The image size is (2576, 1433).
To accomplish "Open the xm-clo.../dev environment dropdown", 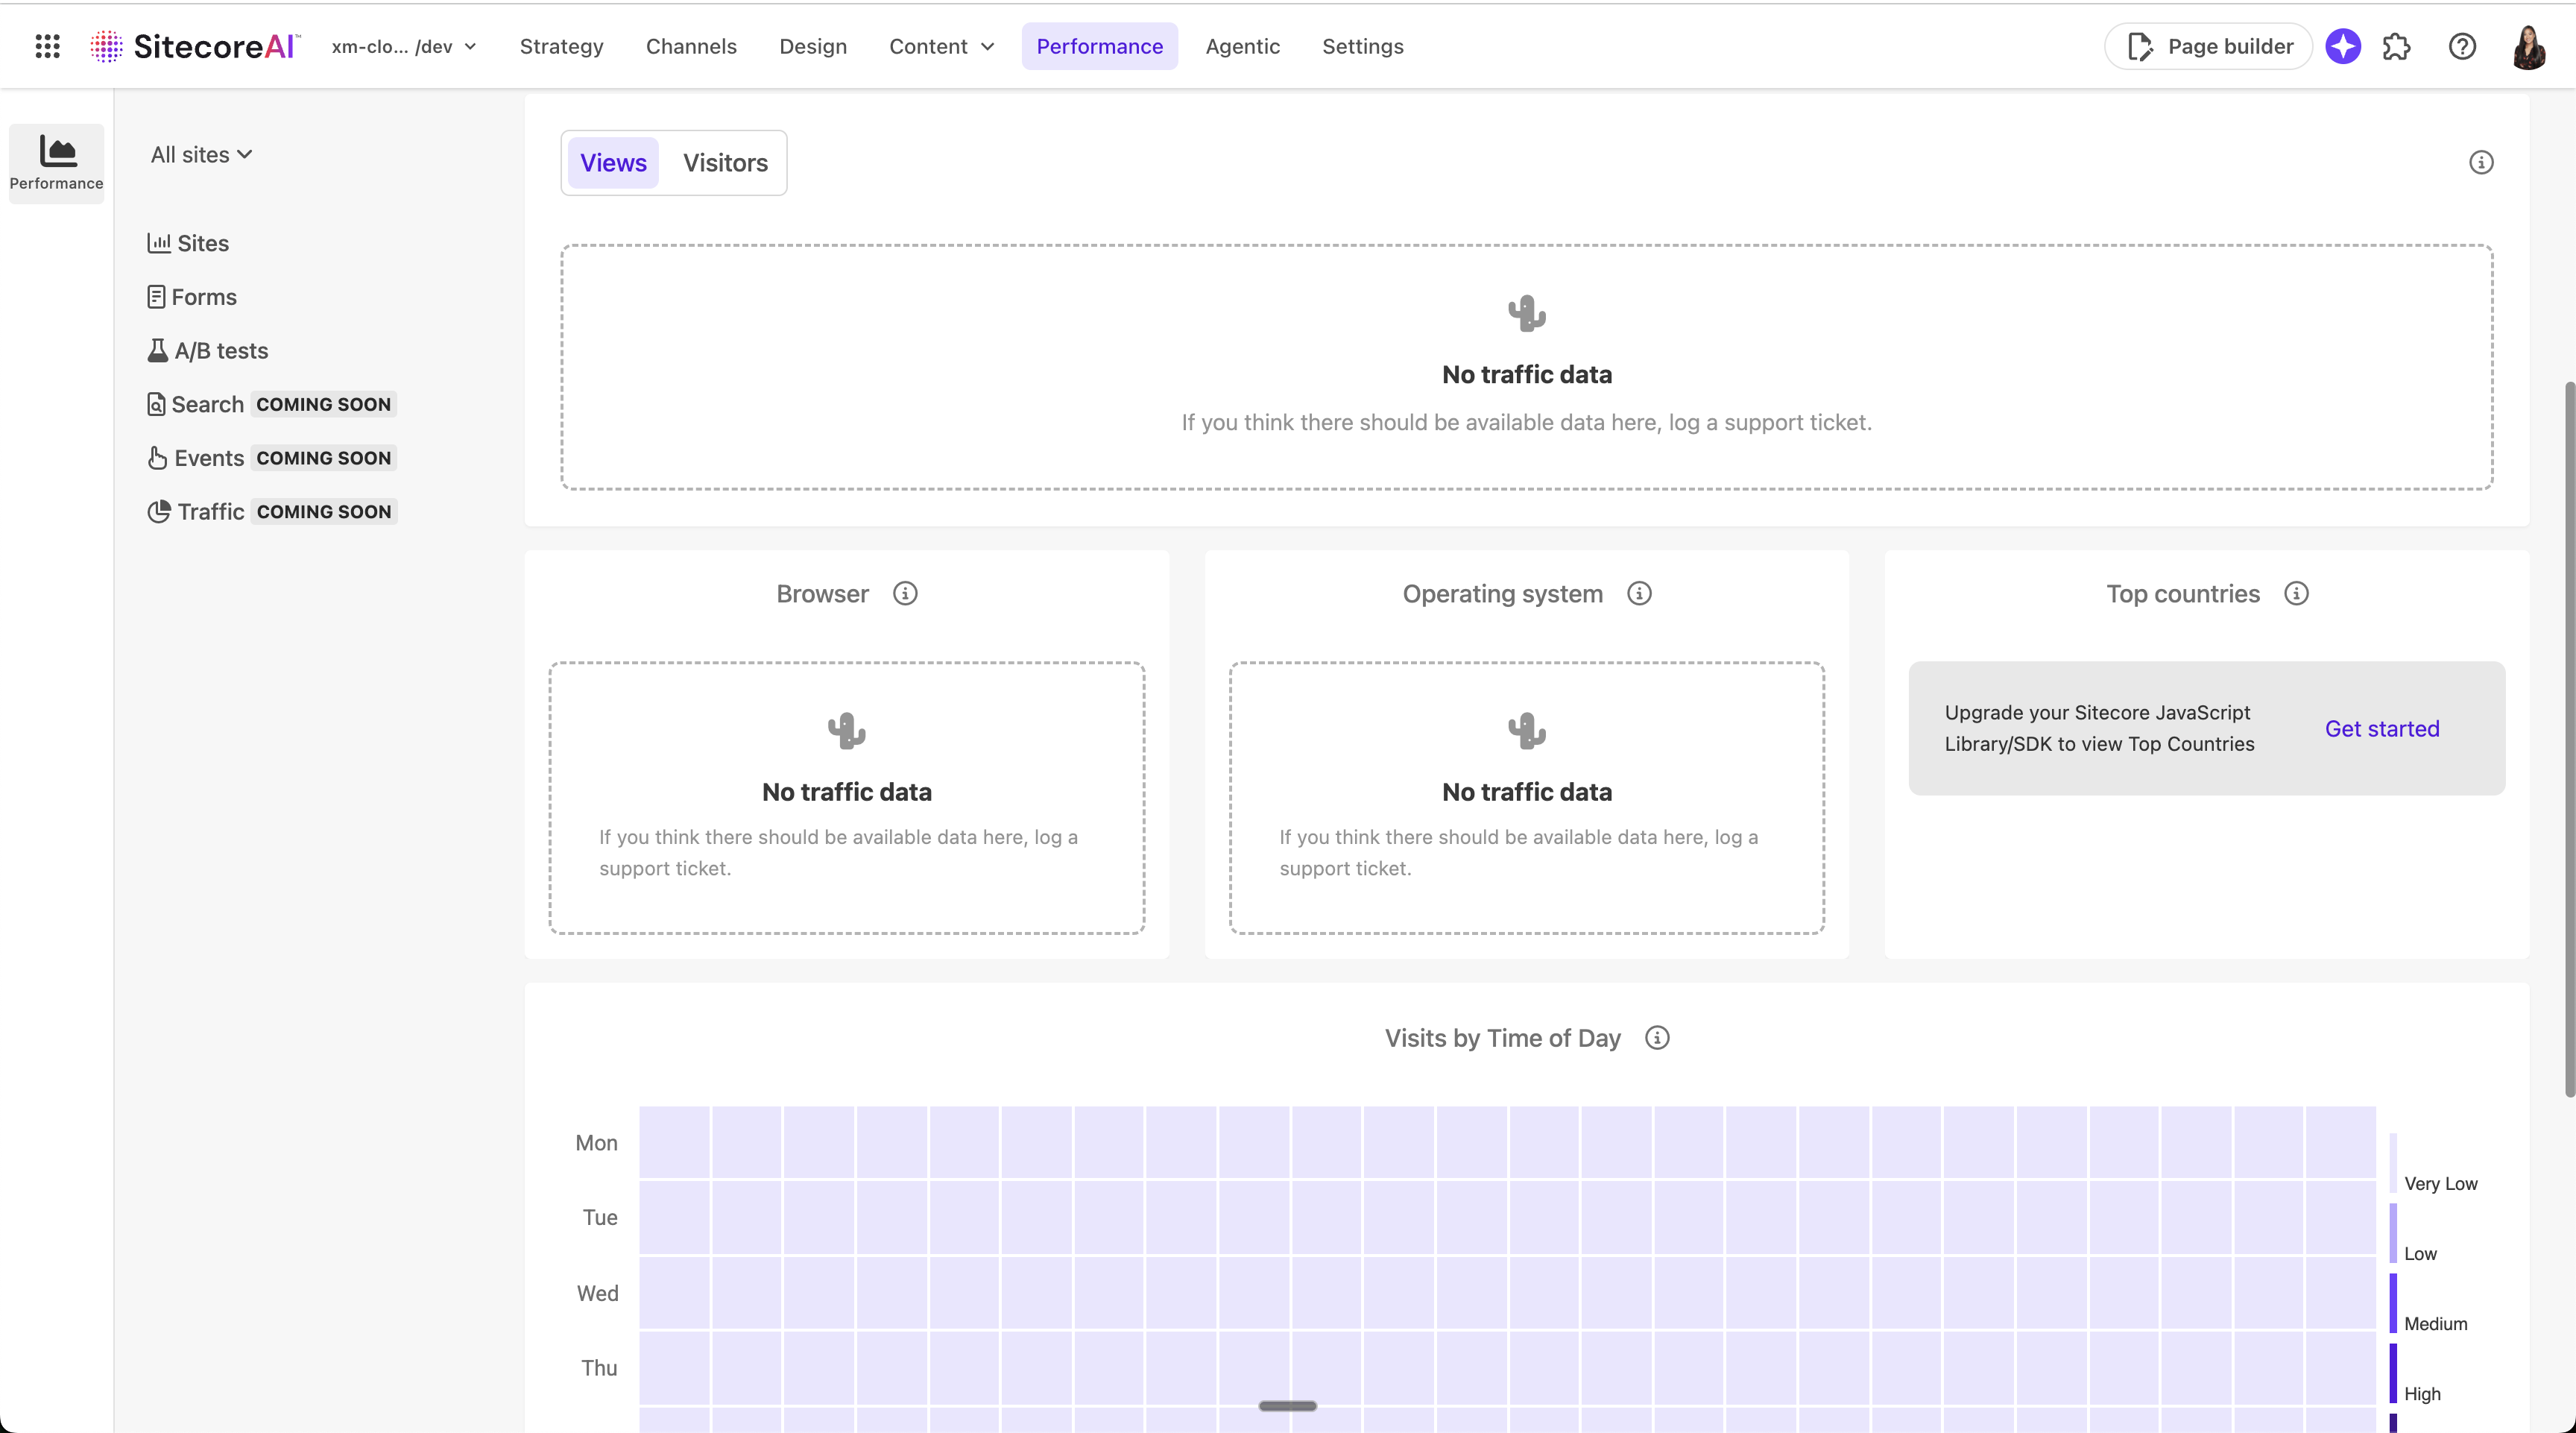I will [x=403, y=46].
